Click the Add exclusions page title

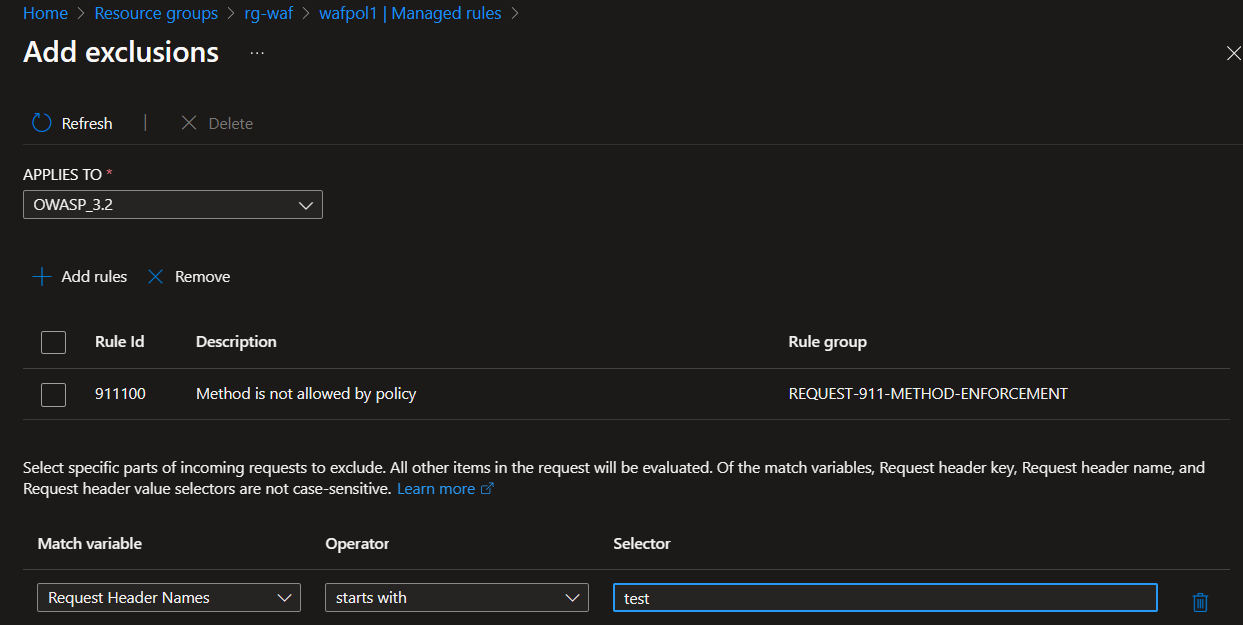point(121,52)
